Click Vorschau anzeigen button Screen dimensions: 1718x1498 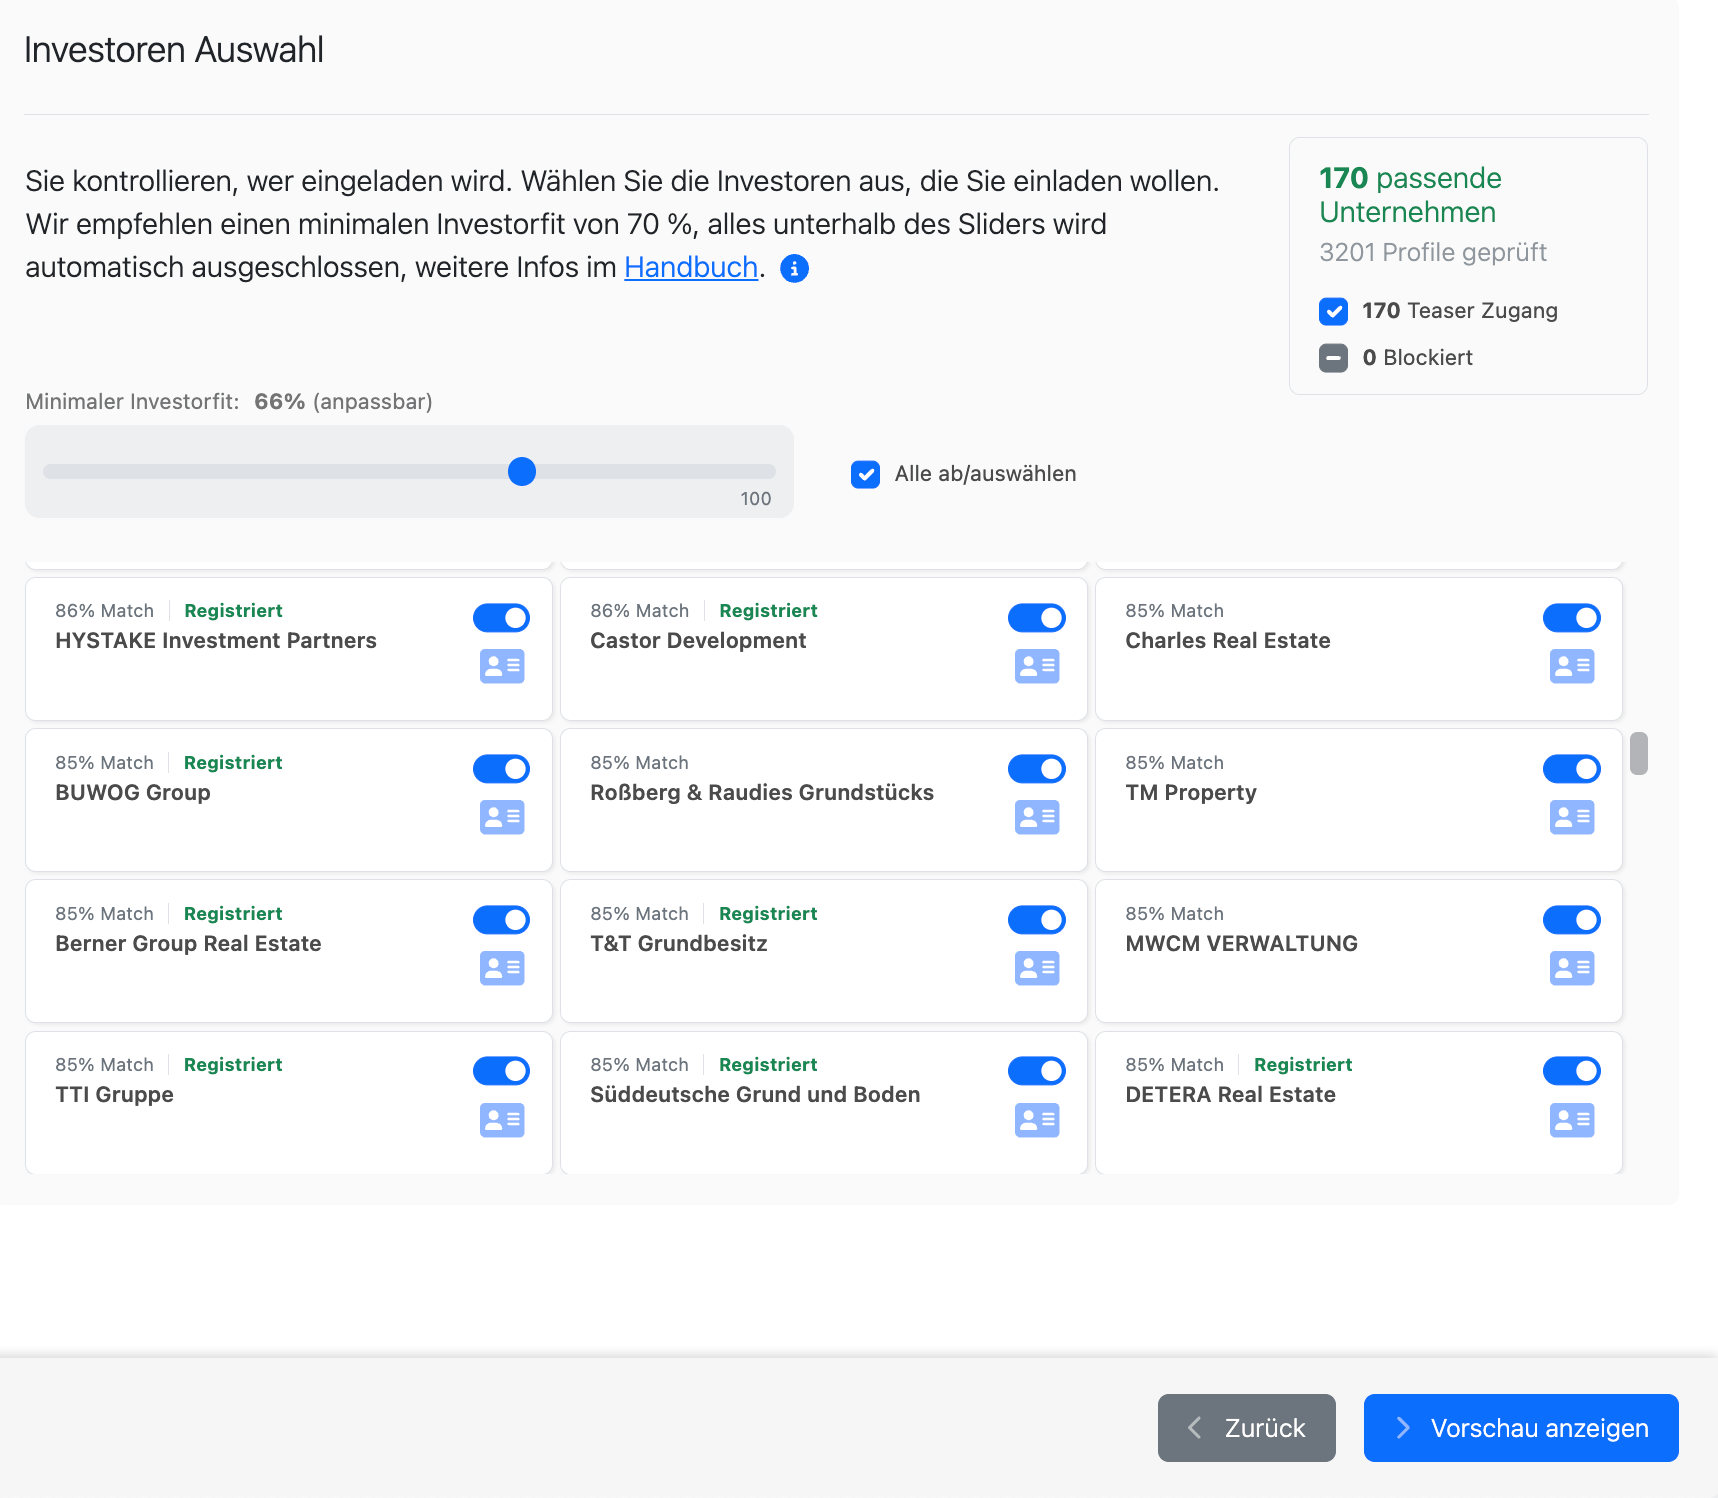[1521, 1428]
